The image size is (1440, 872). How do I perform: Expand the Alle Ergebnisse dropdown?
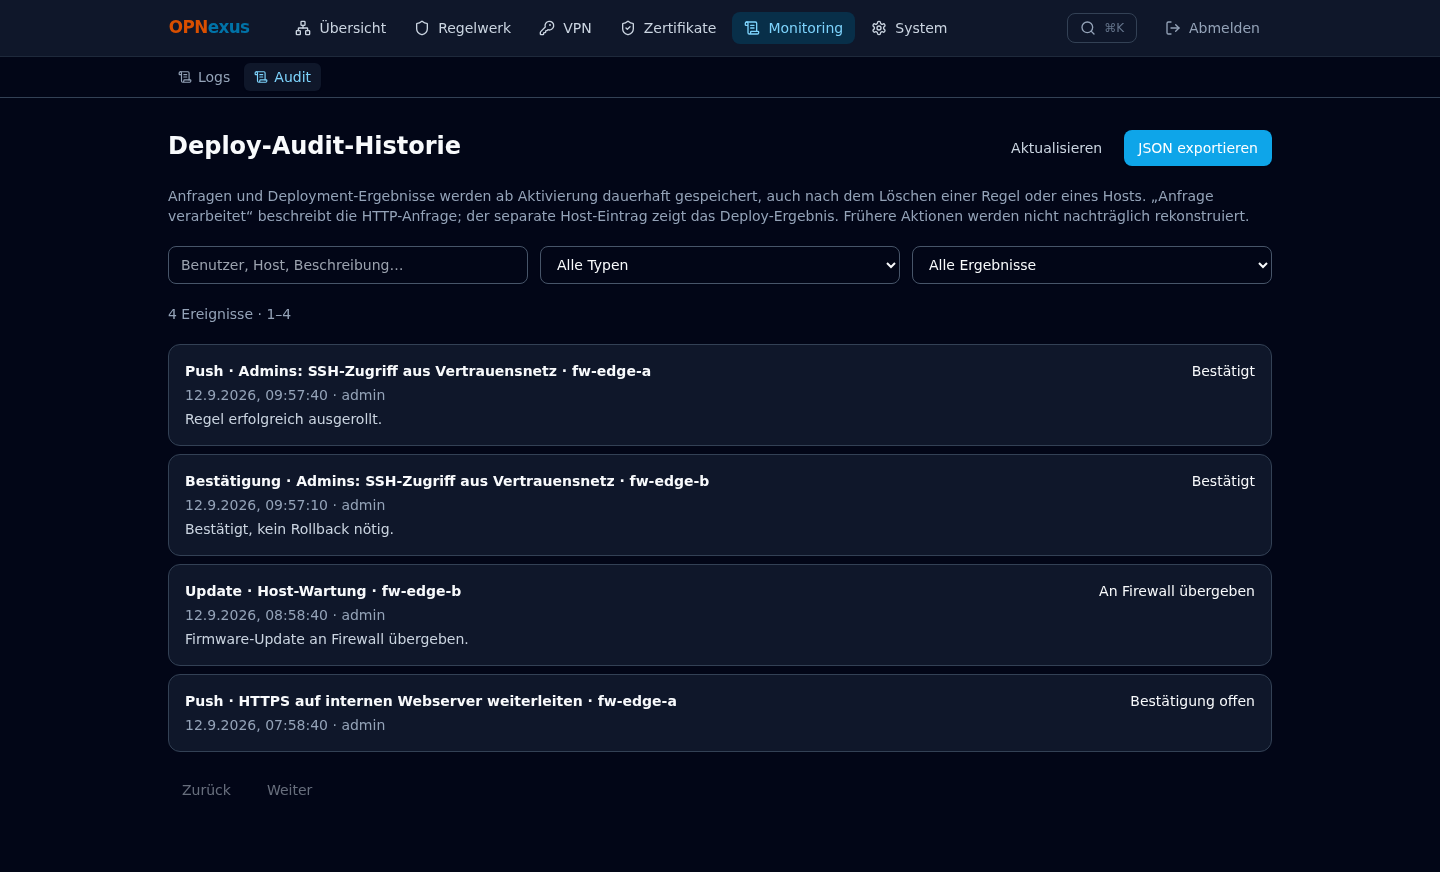pos(1092,265)
